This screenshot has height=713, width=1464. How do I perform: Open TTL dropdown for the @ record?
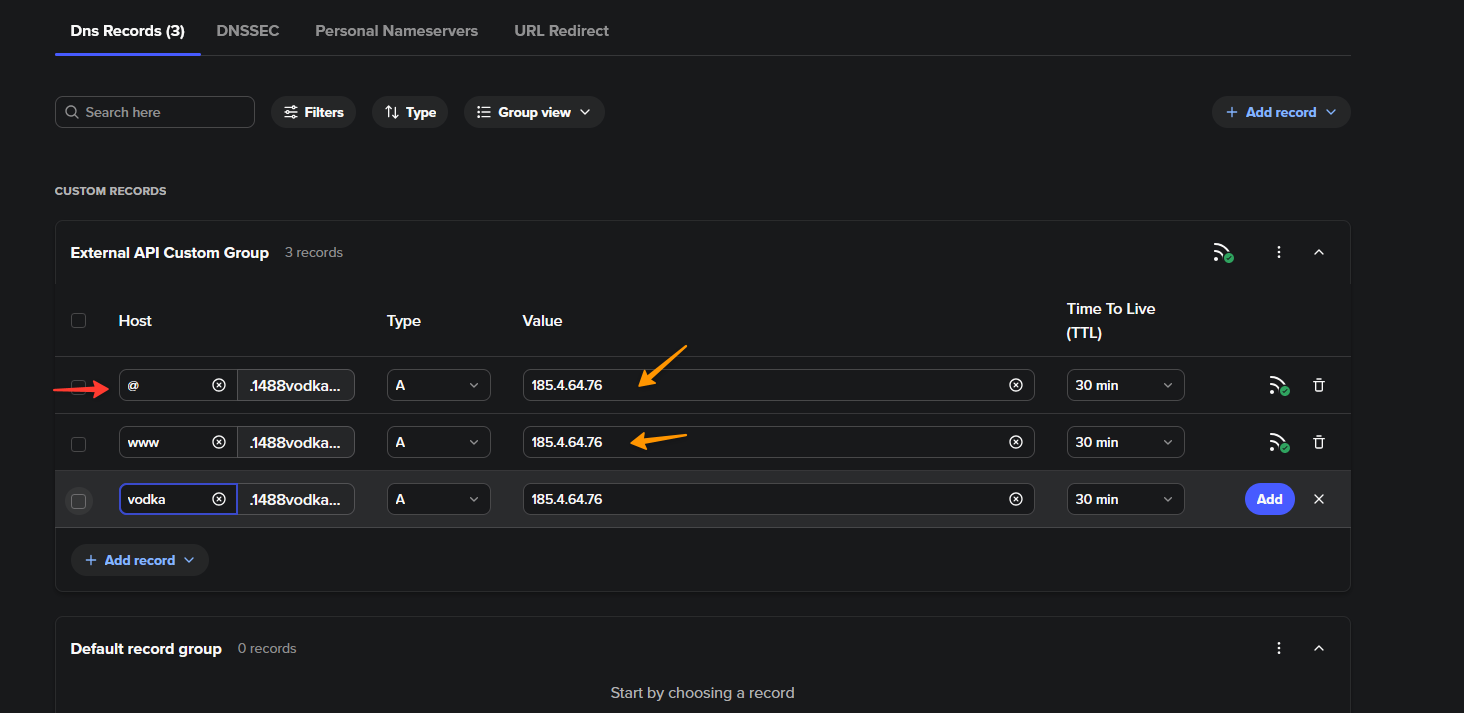1125,385
